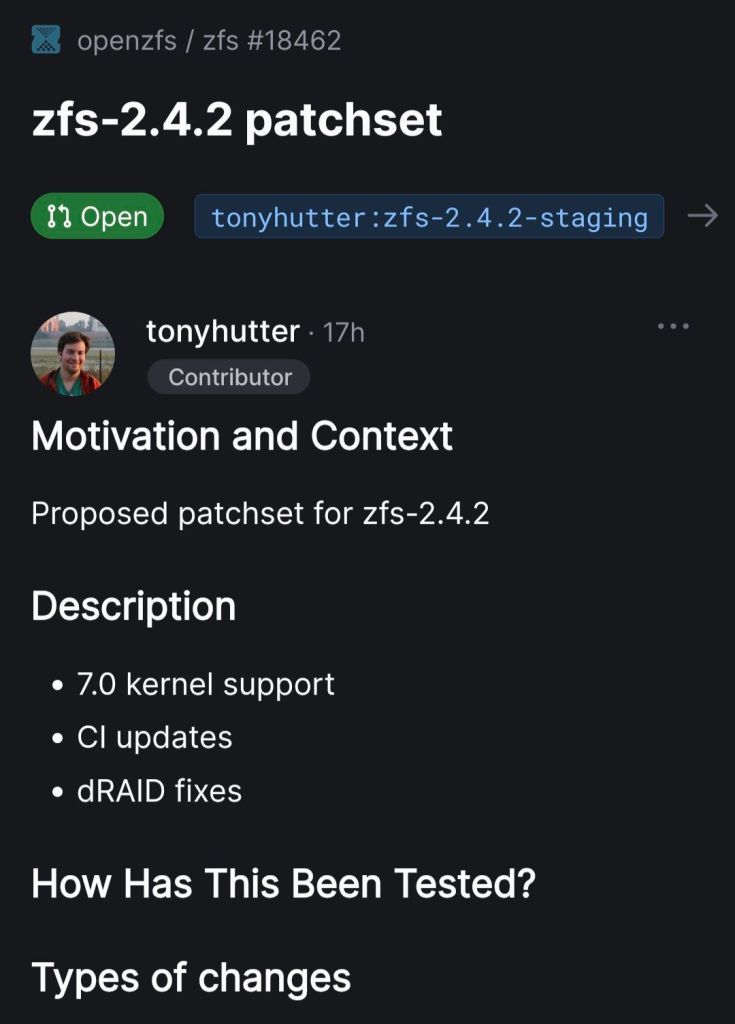
Task: Open the three-dot comment options menu
Action: (x=673, y=326)
